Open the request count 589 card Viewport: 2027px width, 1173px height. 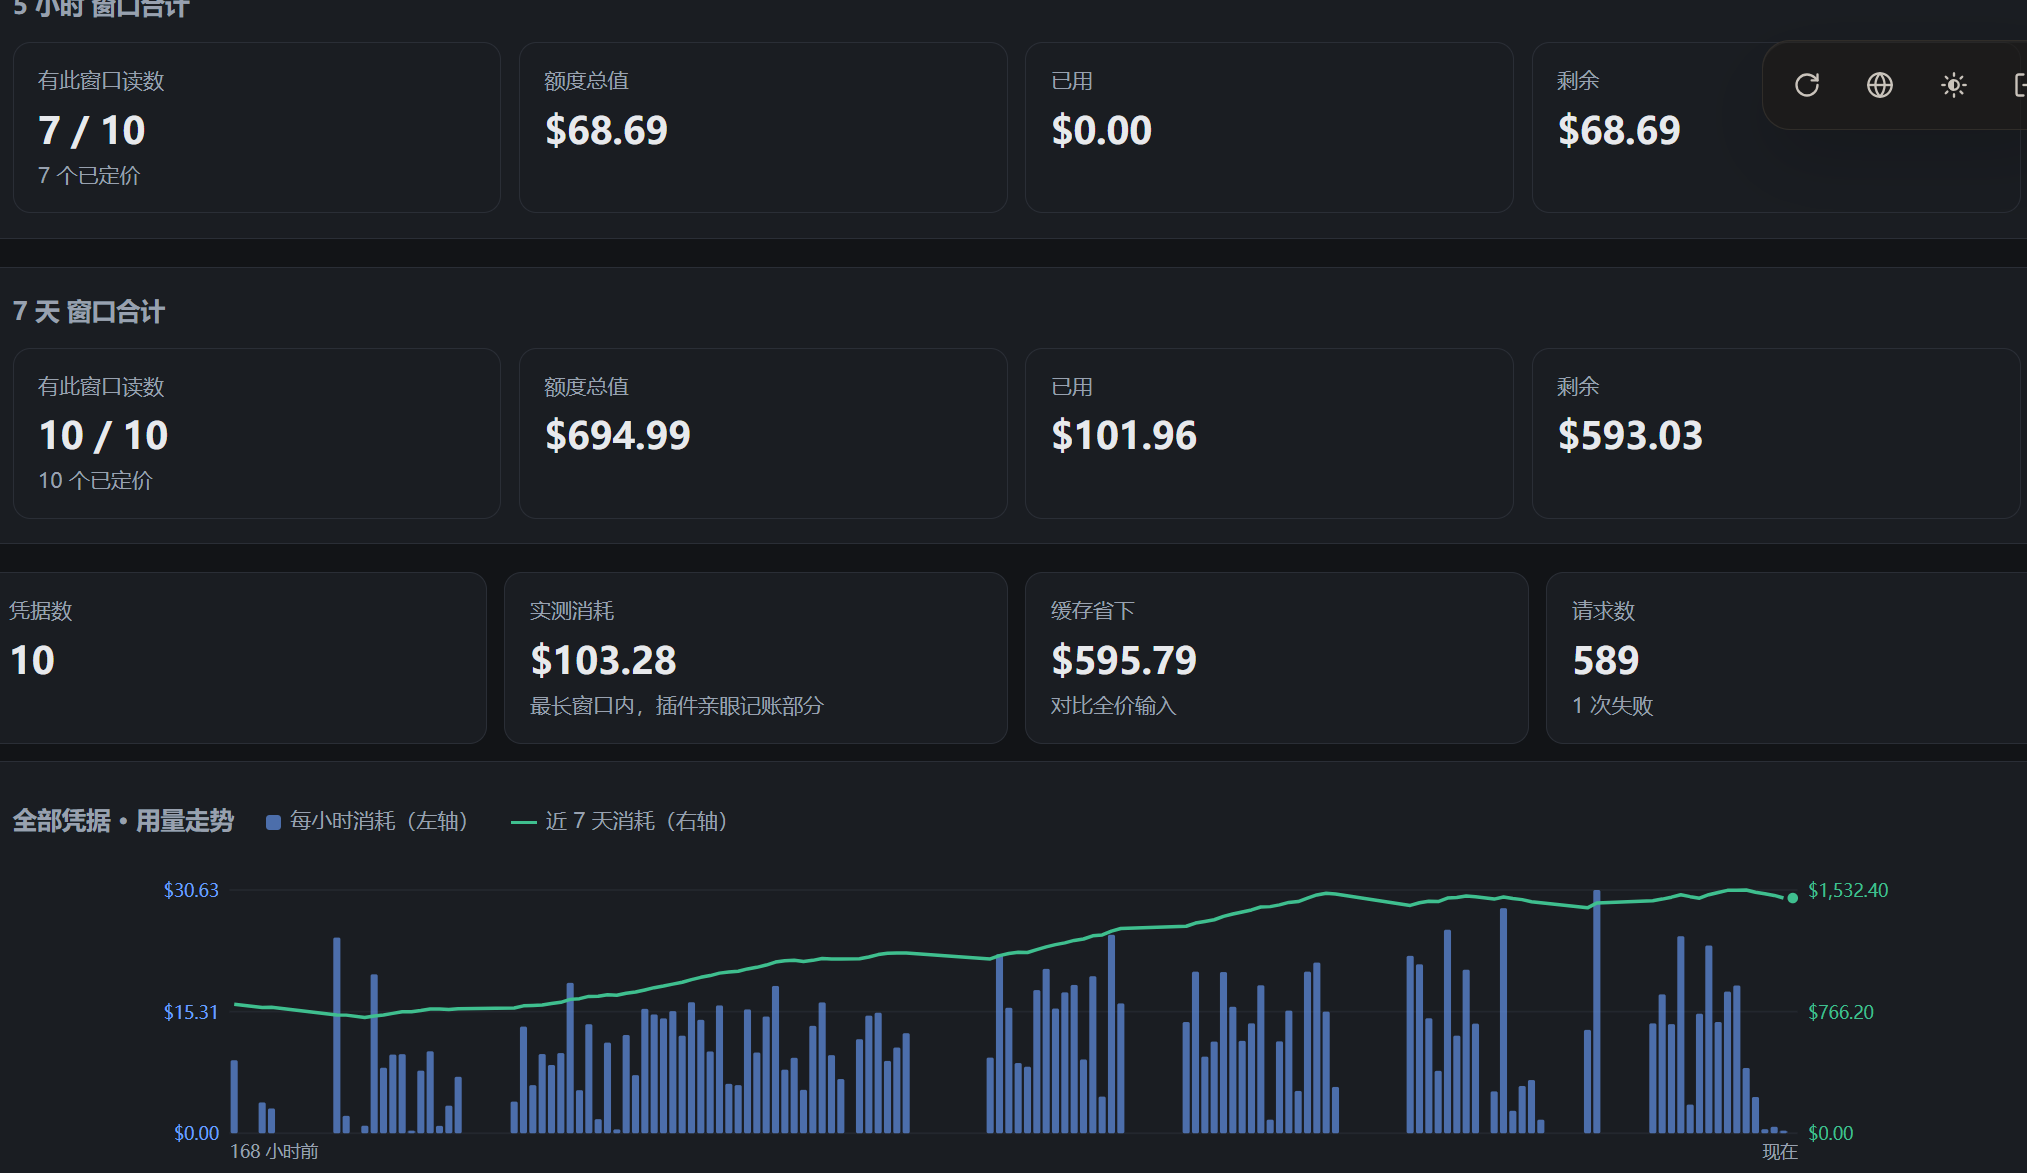pyautogui.click(x=1787, y=658)
